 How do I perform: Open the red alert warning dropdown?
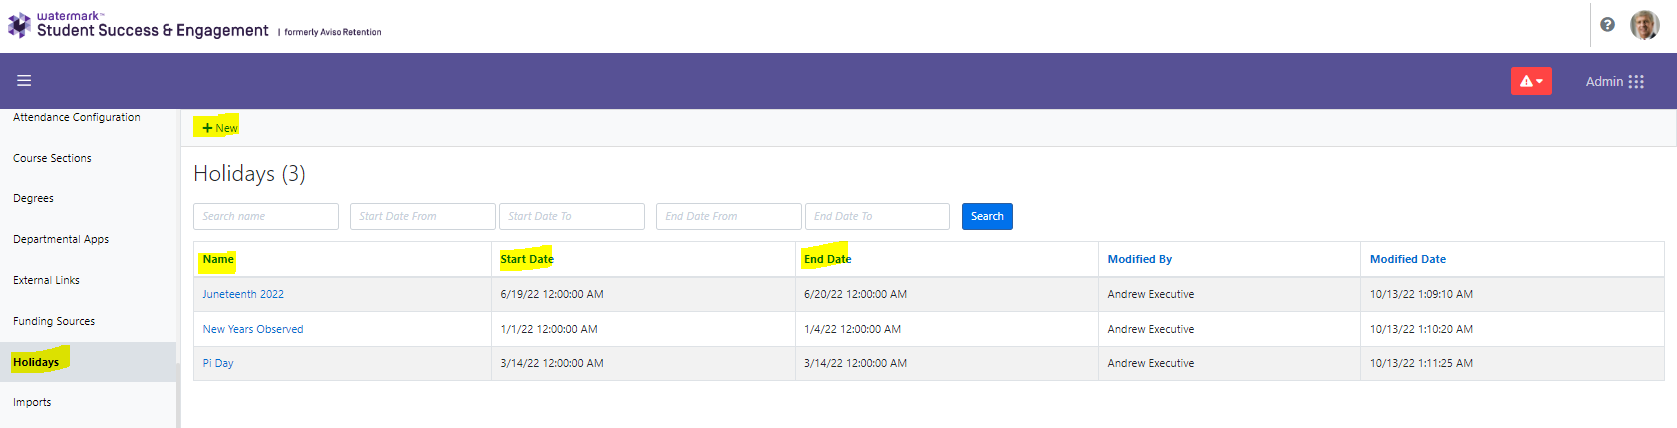click(x=1531, y=81)
